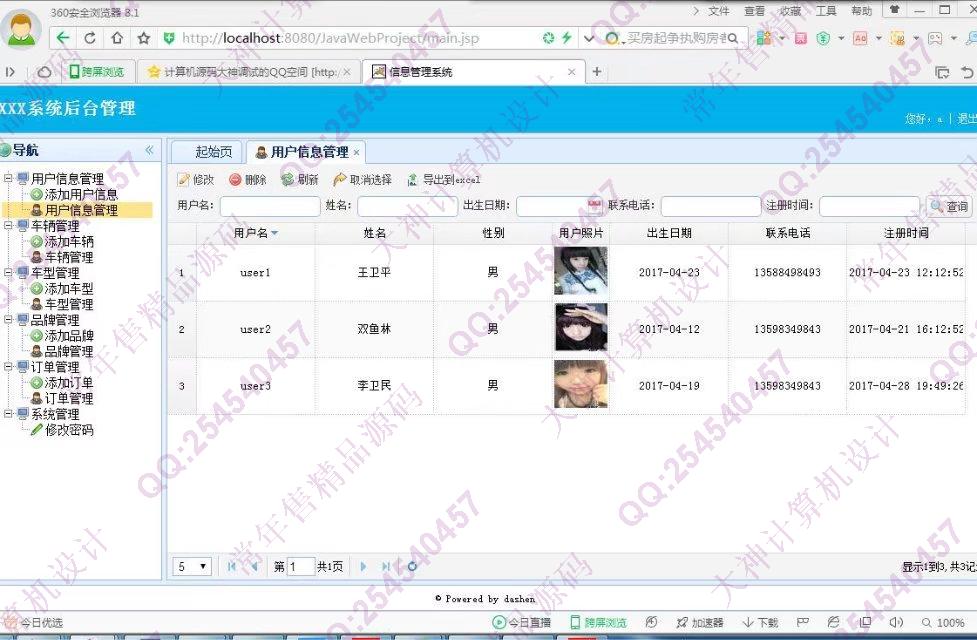The image size is (977, 640).
Task: Collapse the 用户信息管理 tree node
Action: pos(9,179)
